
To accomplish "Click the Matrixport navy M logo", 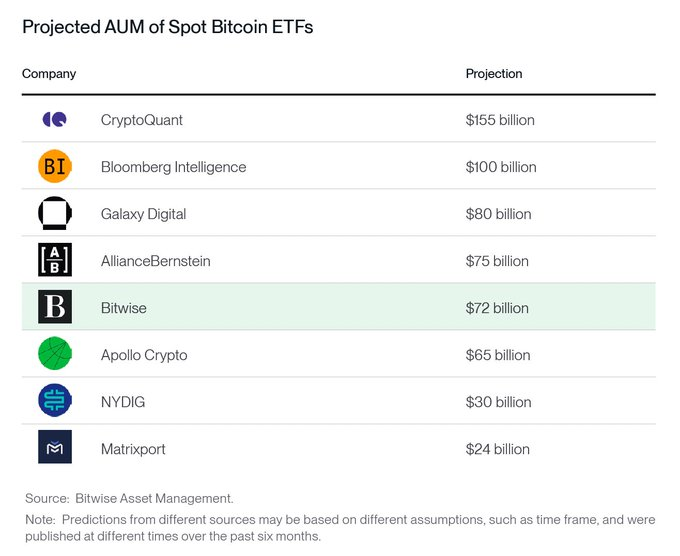I will (x=55, y=447).
